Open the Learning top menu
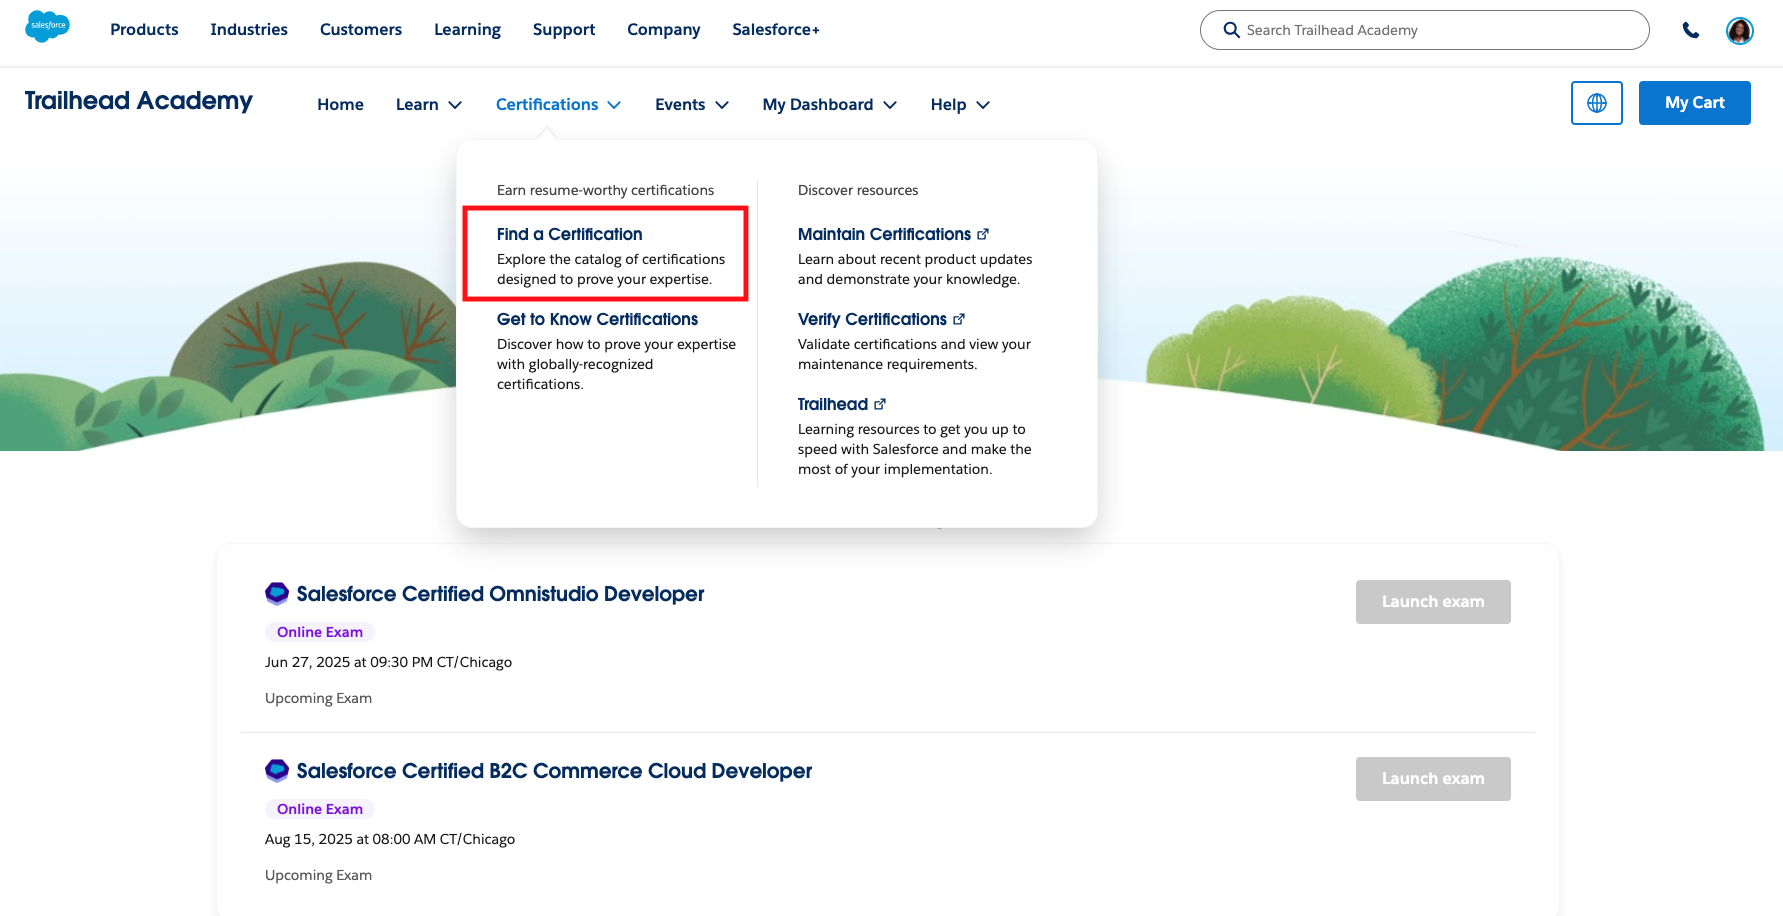 467,30
